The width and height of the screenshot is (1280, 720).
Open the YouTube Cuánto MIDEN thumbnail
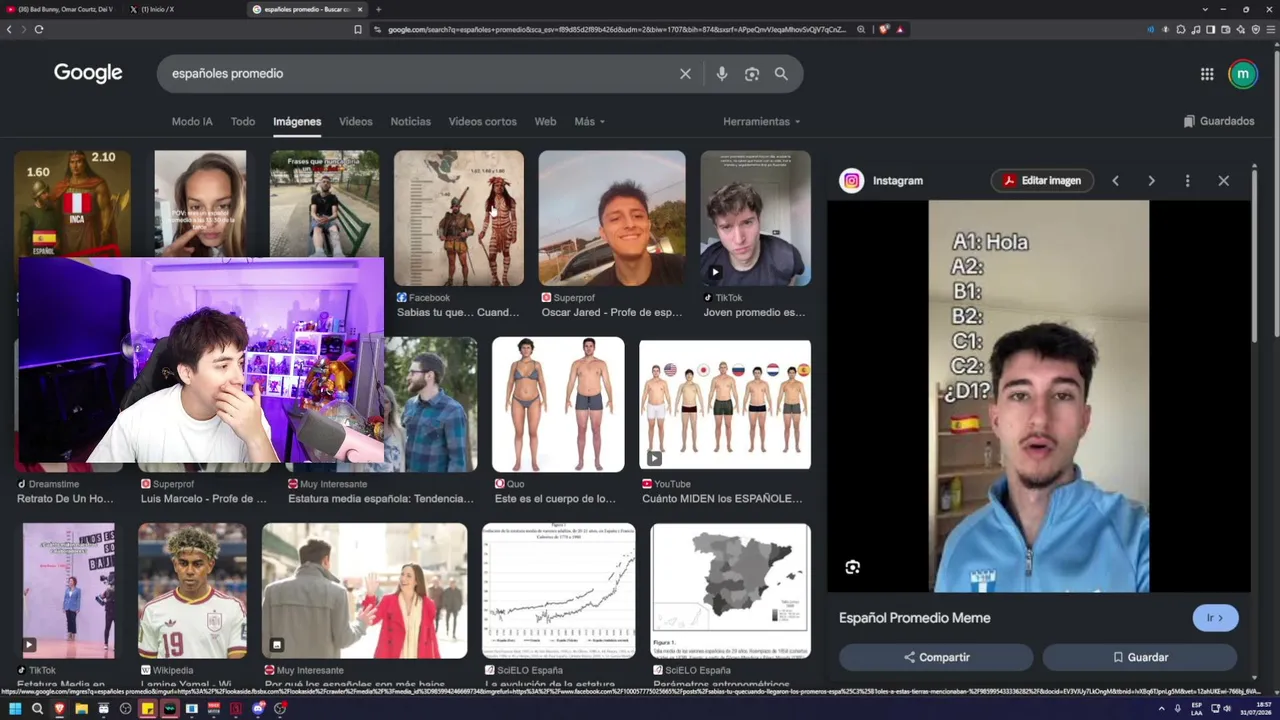coord(725,404)
